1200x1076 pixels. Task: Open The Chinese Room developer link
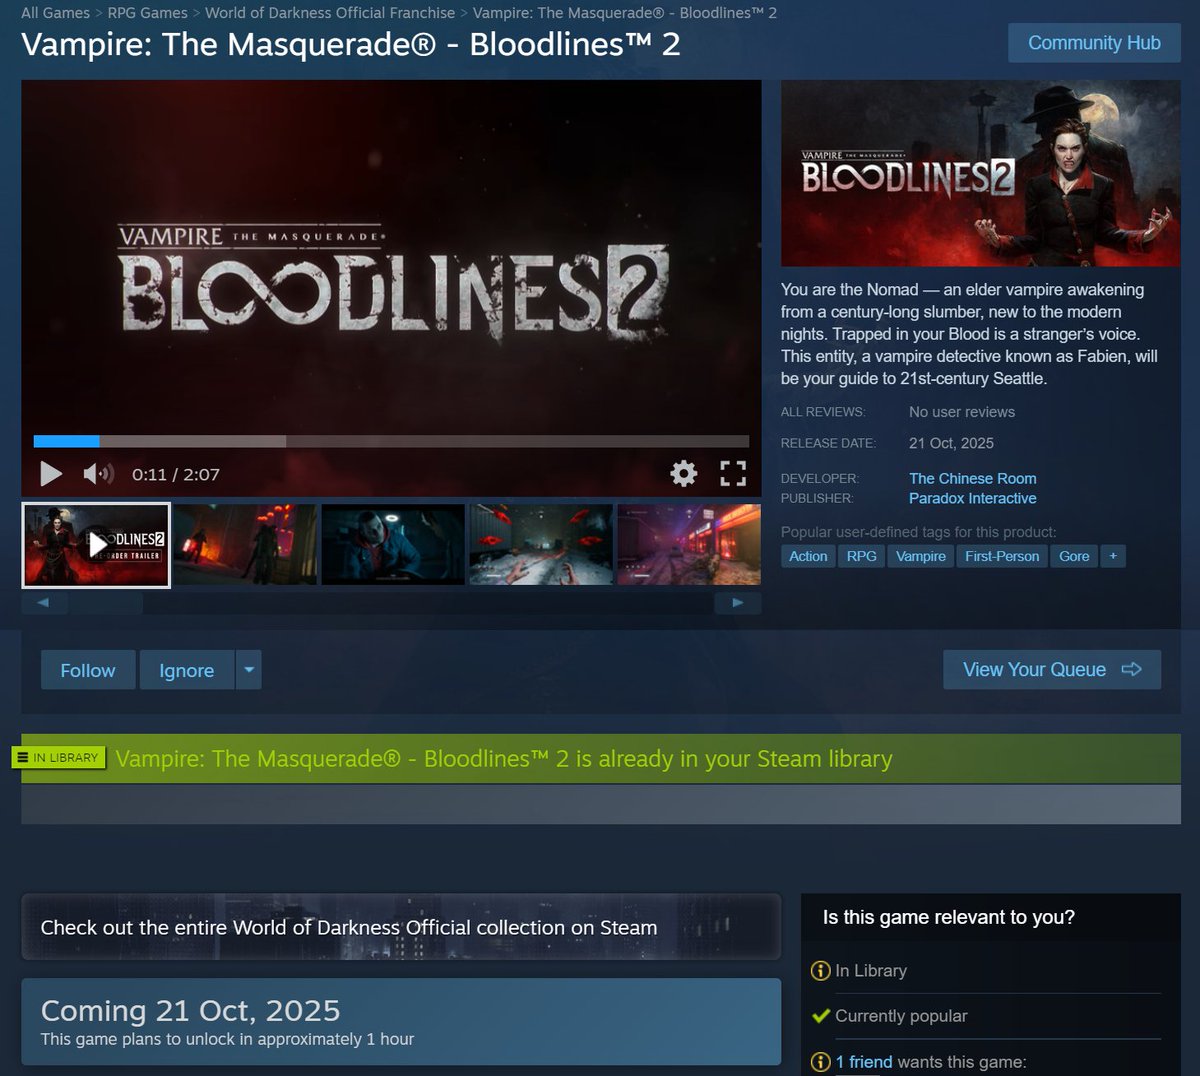pyautogui.click(x=972, y=478)
